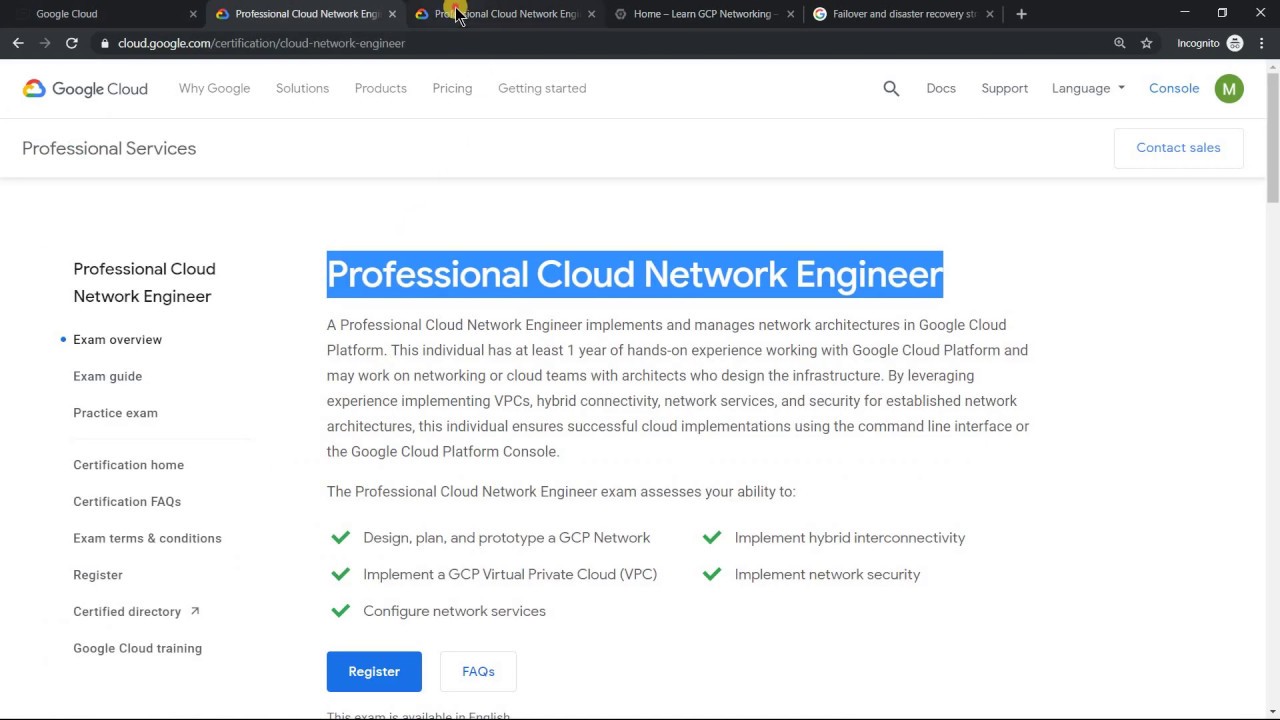This screenshot has width=1280, height=720.
Task: Click the Professional Services heading link
Action: point(109,148)
